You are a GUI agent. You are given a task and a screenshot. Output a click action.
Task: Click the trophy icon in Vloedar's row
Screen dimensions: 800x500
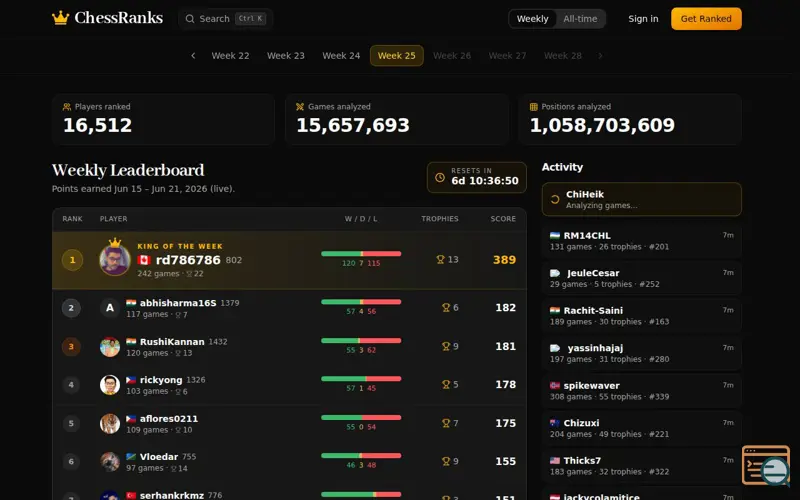(x=446, y=461)
